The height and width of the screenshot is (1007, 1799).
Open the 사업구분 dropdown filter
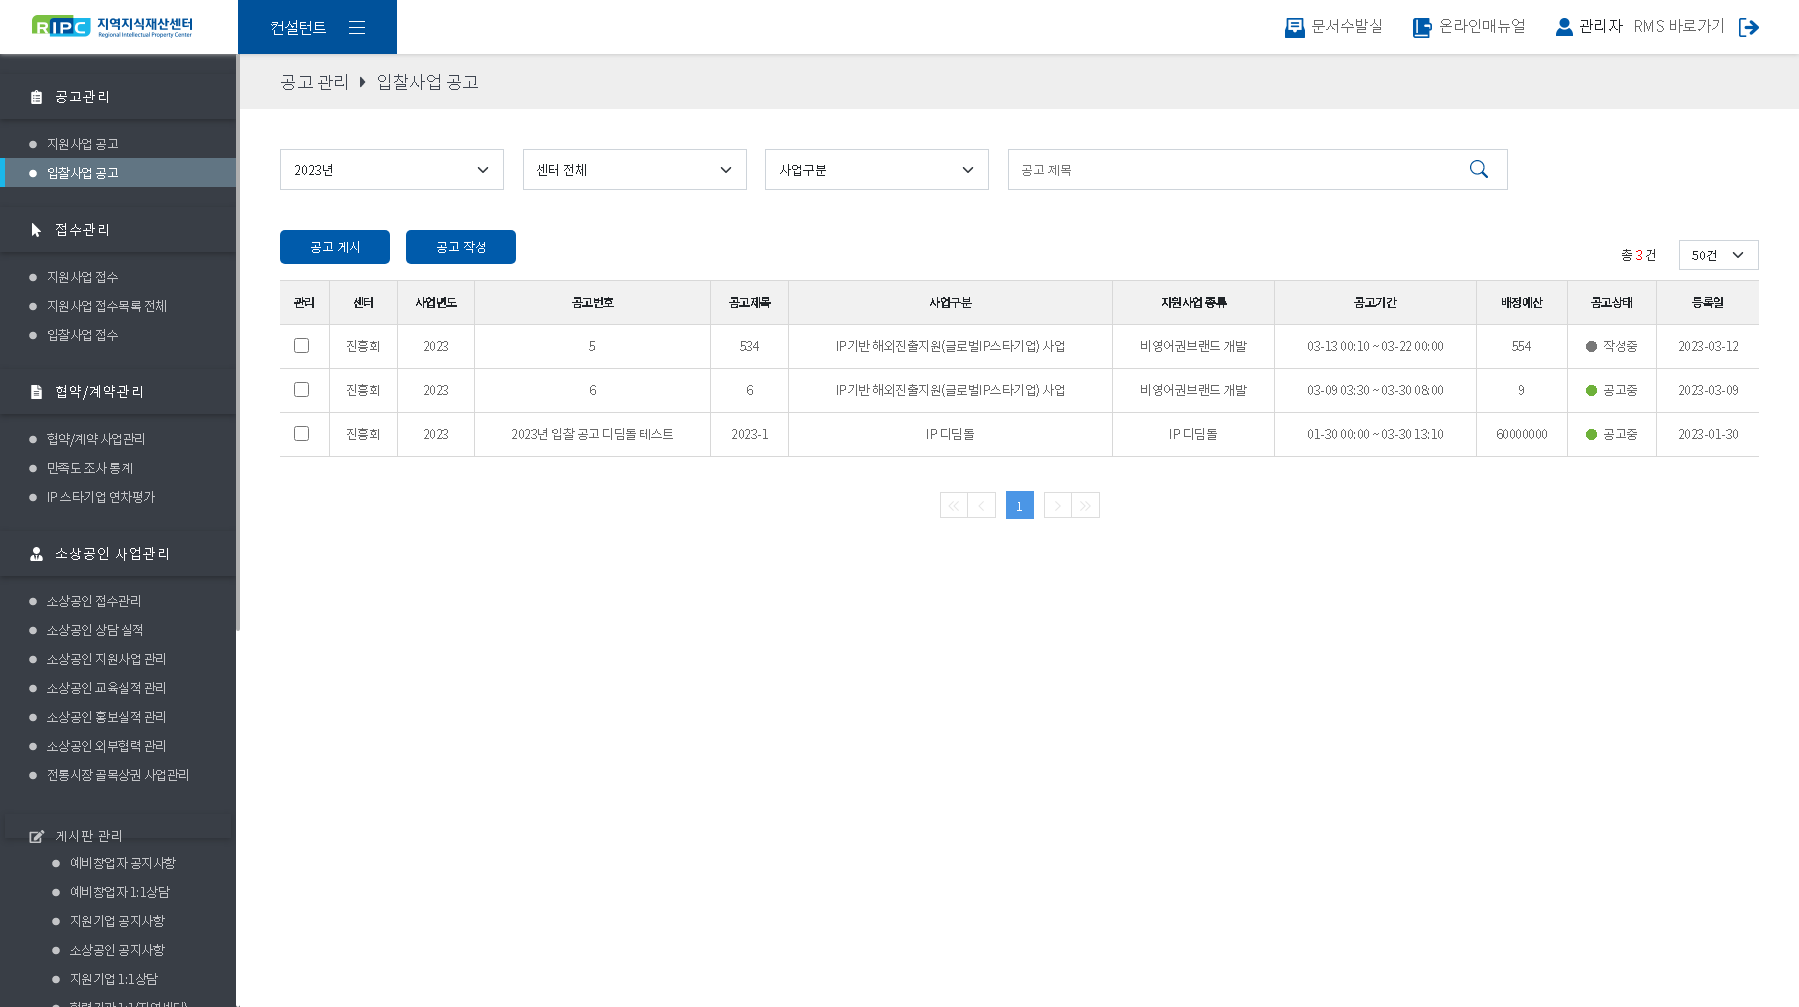coord(876,170)
